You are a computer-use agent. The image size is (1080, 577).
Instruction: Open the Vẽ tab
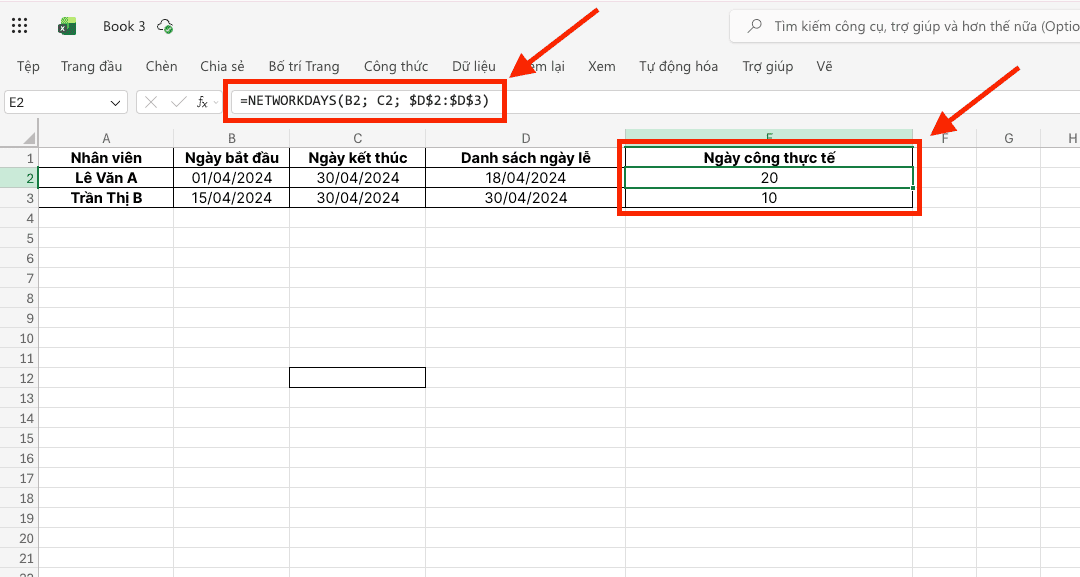pos(824,66)
